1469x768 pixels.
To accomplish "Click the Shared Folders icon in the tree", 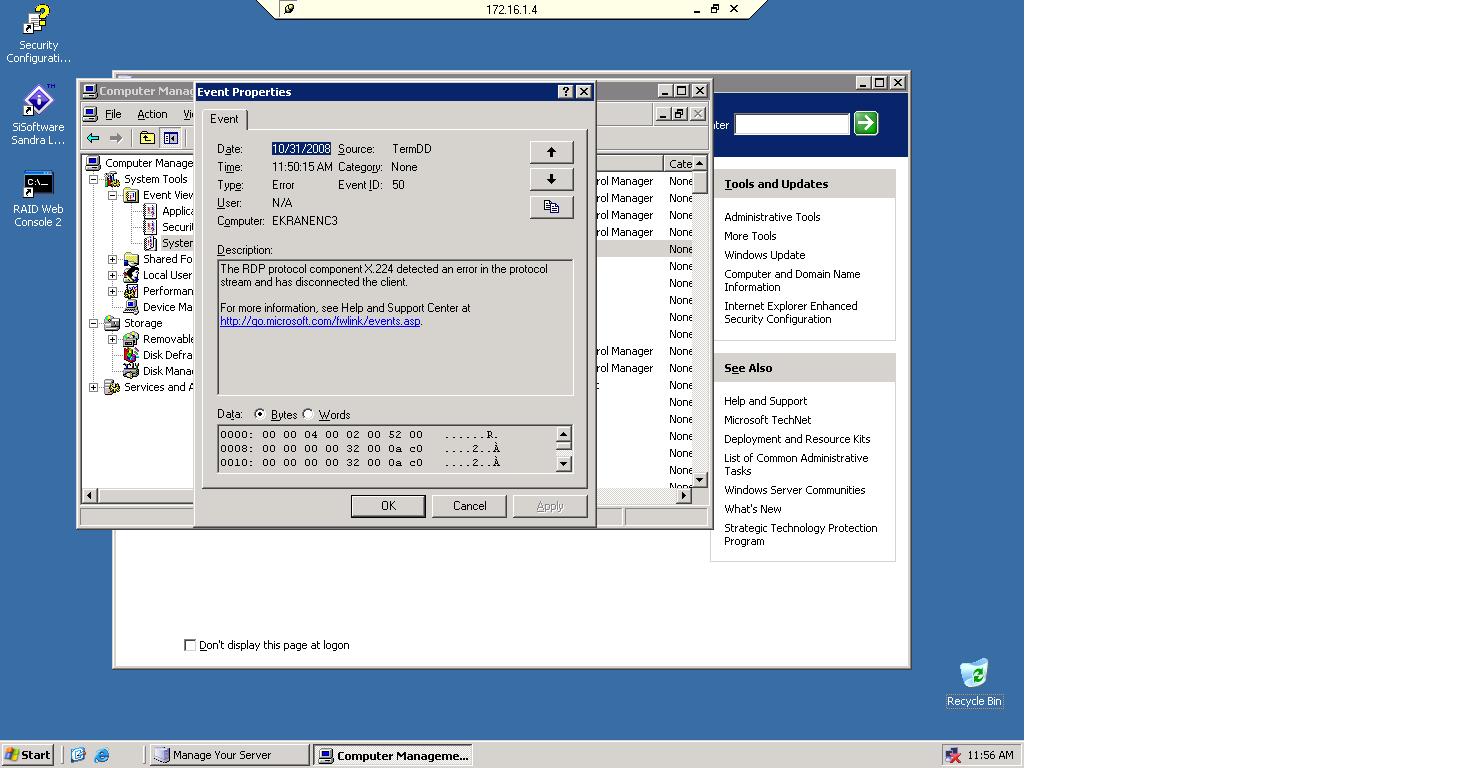I will click(131, 259).
